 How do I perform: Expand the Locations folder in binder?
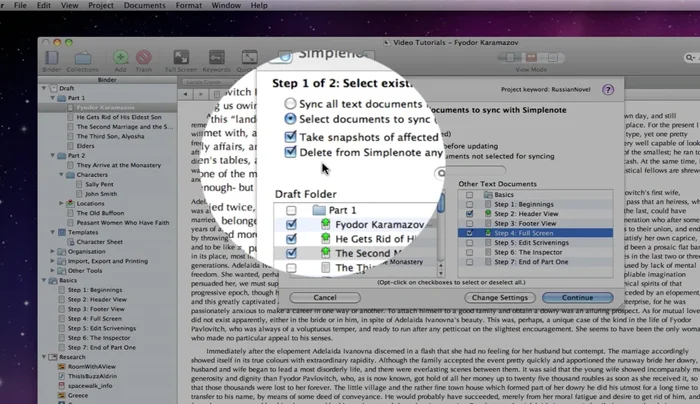coord(60,201)
